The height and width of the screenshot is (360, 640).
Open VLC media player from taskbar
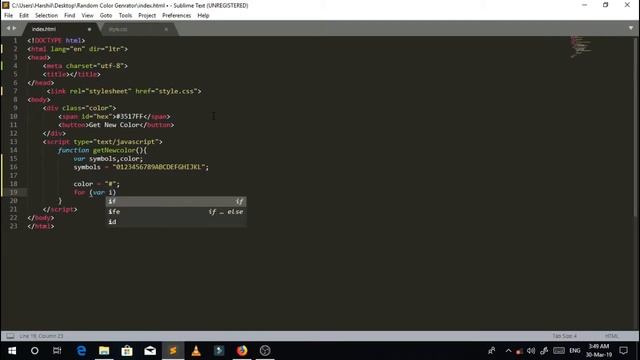click(196, 351)
